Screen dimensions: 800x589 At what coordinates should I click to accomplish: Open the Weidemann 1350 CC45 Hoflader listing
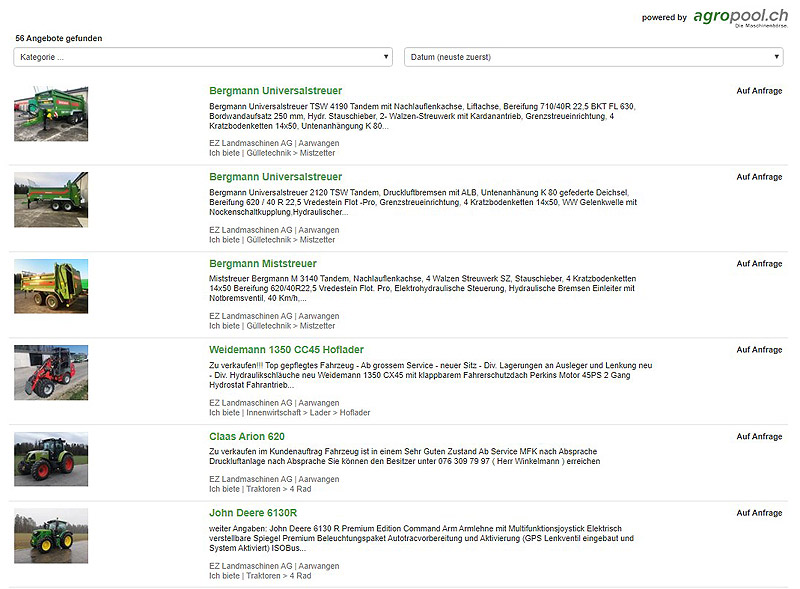pyautogui.click(x=286, y=350)
